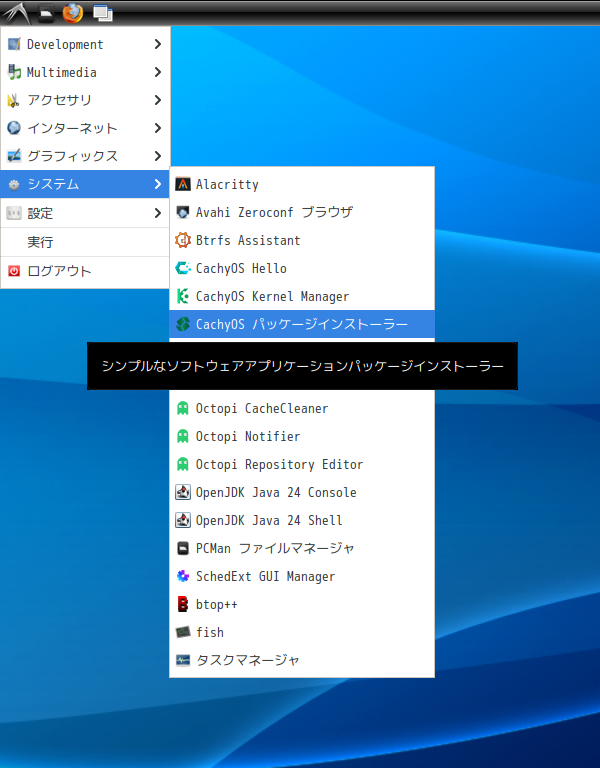
Task: Click the グラフィックス category icon
Action: pos(14,156)
